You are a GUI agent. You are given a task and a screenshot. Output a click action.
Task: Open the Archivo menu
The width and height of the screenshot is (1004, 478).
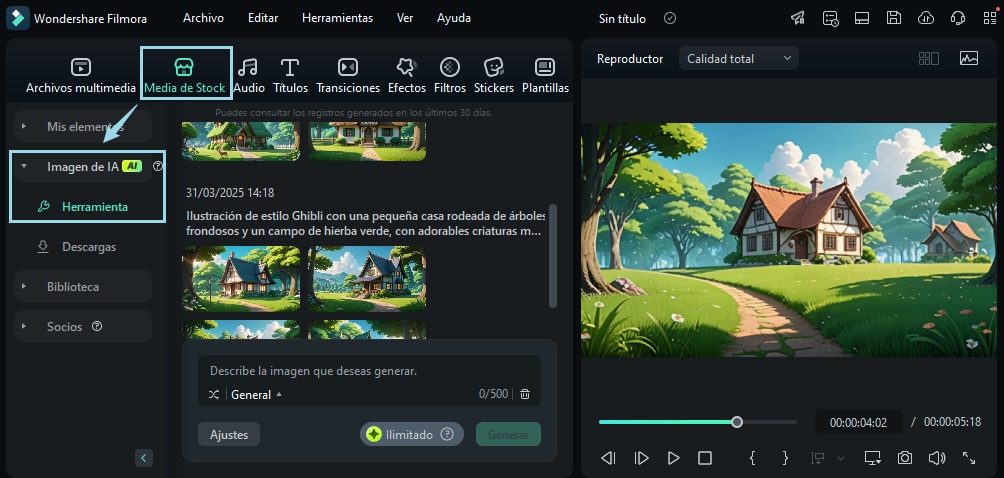(203, 18)
